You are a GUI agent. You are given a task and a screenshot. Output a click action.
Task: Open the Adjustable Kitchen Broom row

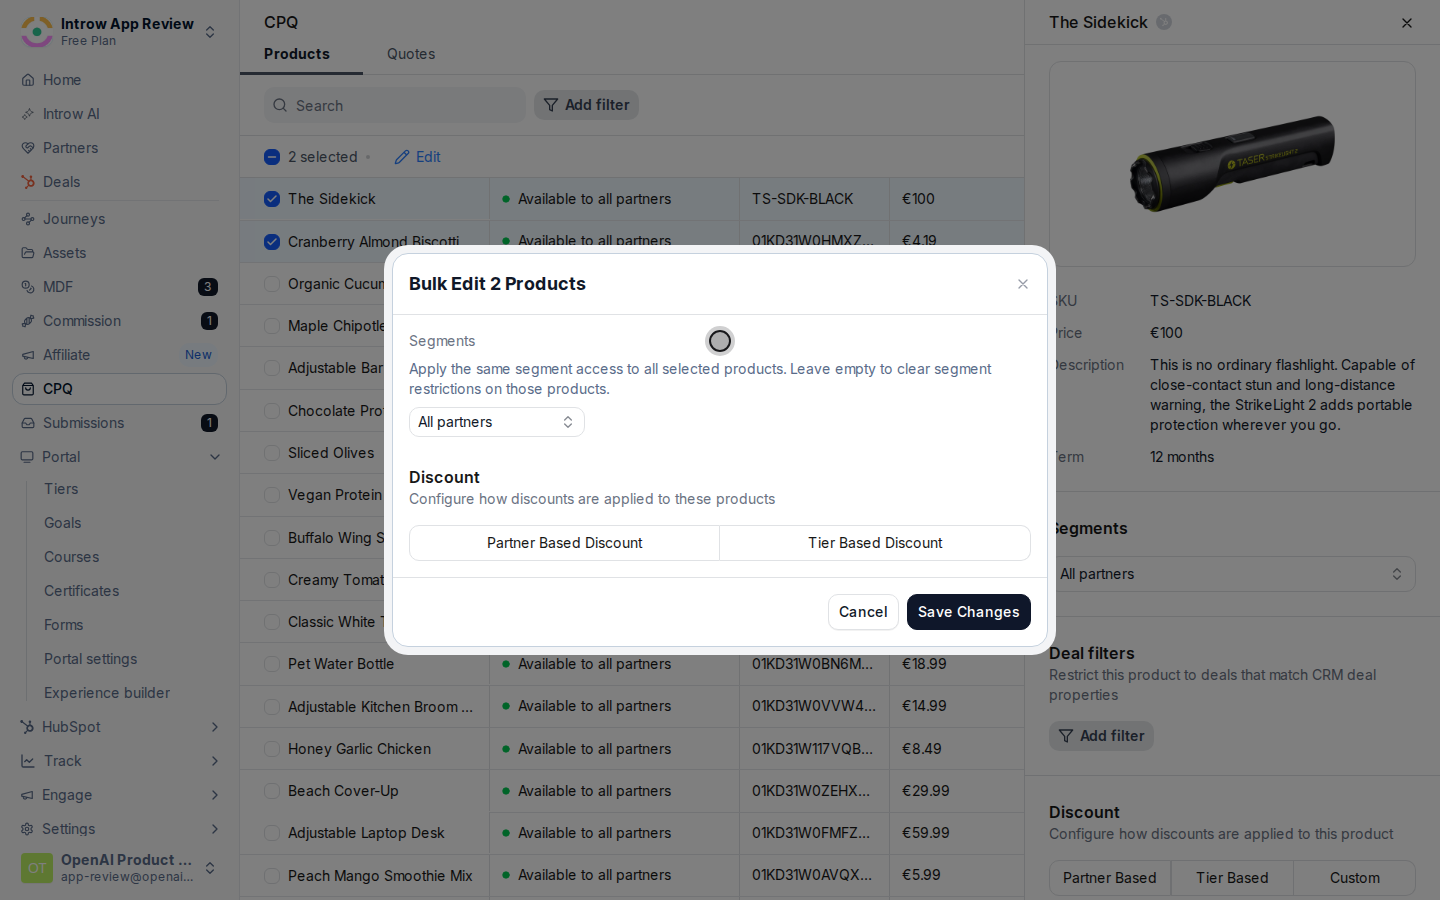632,706
